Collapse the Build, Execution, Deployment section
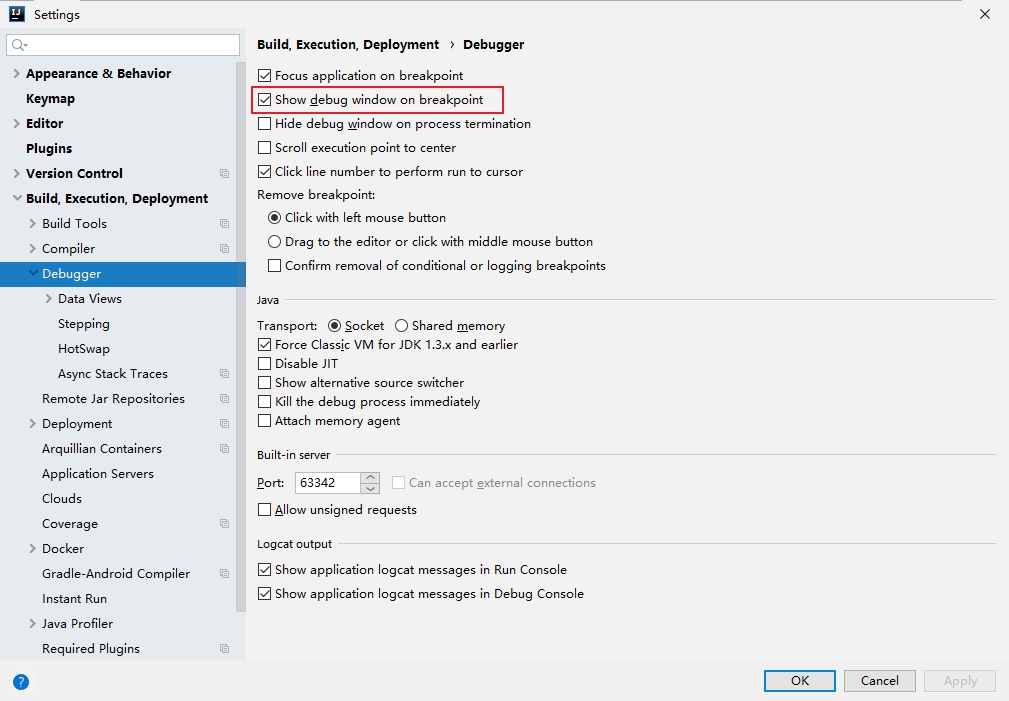Image resolution: width=1009 pixels, height=701 pixels. [16, 199]
